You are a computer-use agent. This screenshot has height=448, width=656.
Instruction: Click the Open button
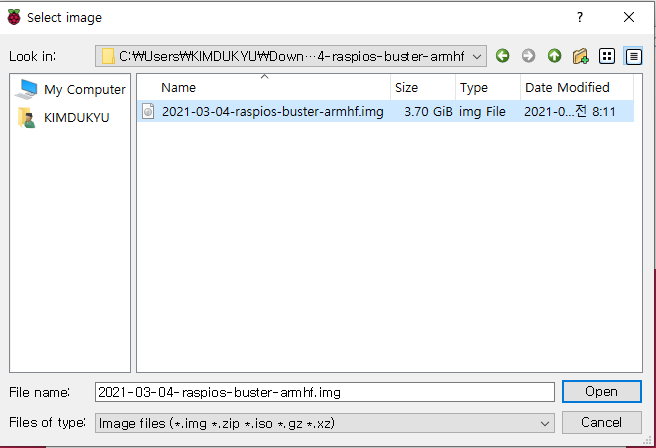[x=601, y=391]
